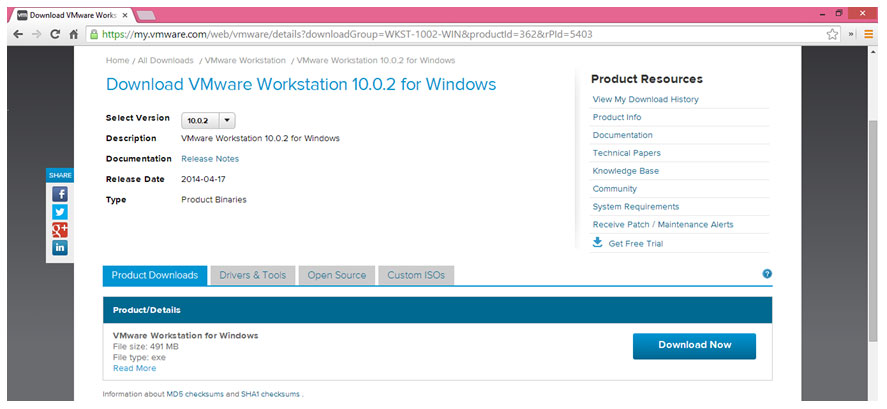887x409 pixels.
Task: Click the page heading Download VMware Workstation 10.0.2
Action: 301,84
